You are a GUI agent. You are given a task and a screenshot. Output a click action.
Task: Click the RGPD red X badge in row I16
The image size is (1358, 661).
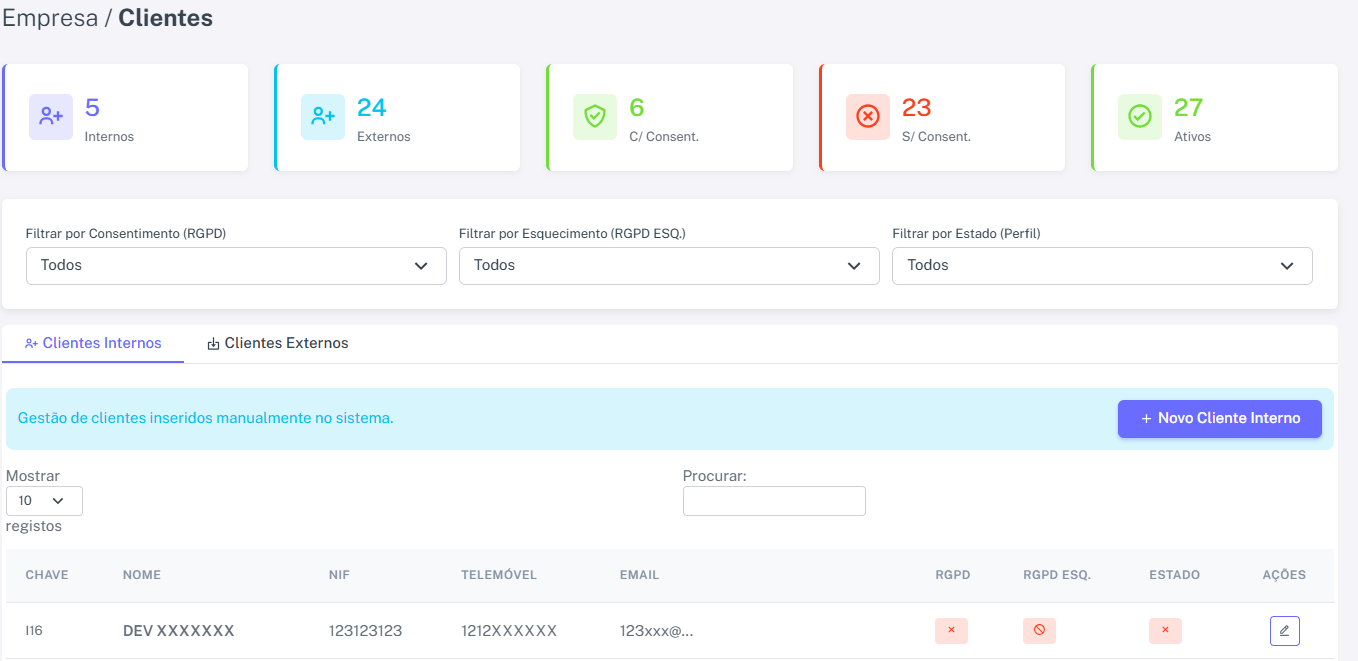[951, 631]
